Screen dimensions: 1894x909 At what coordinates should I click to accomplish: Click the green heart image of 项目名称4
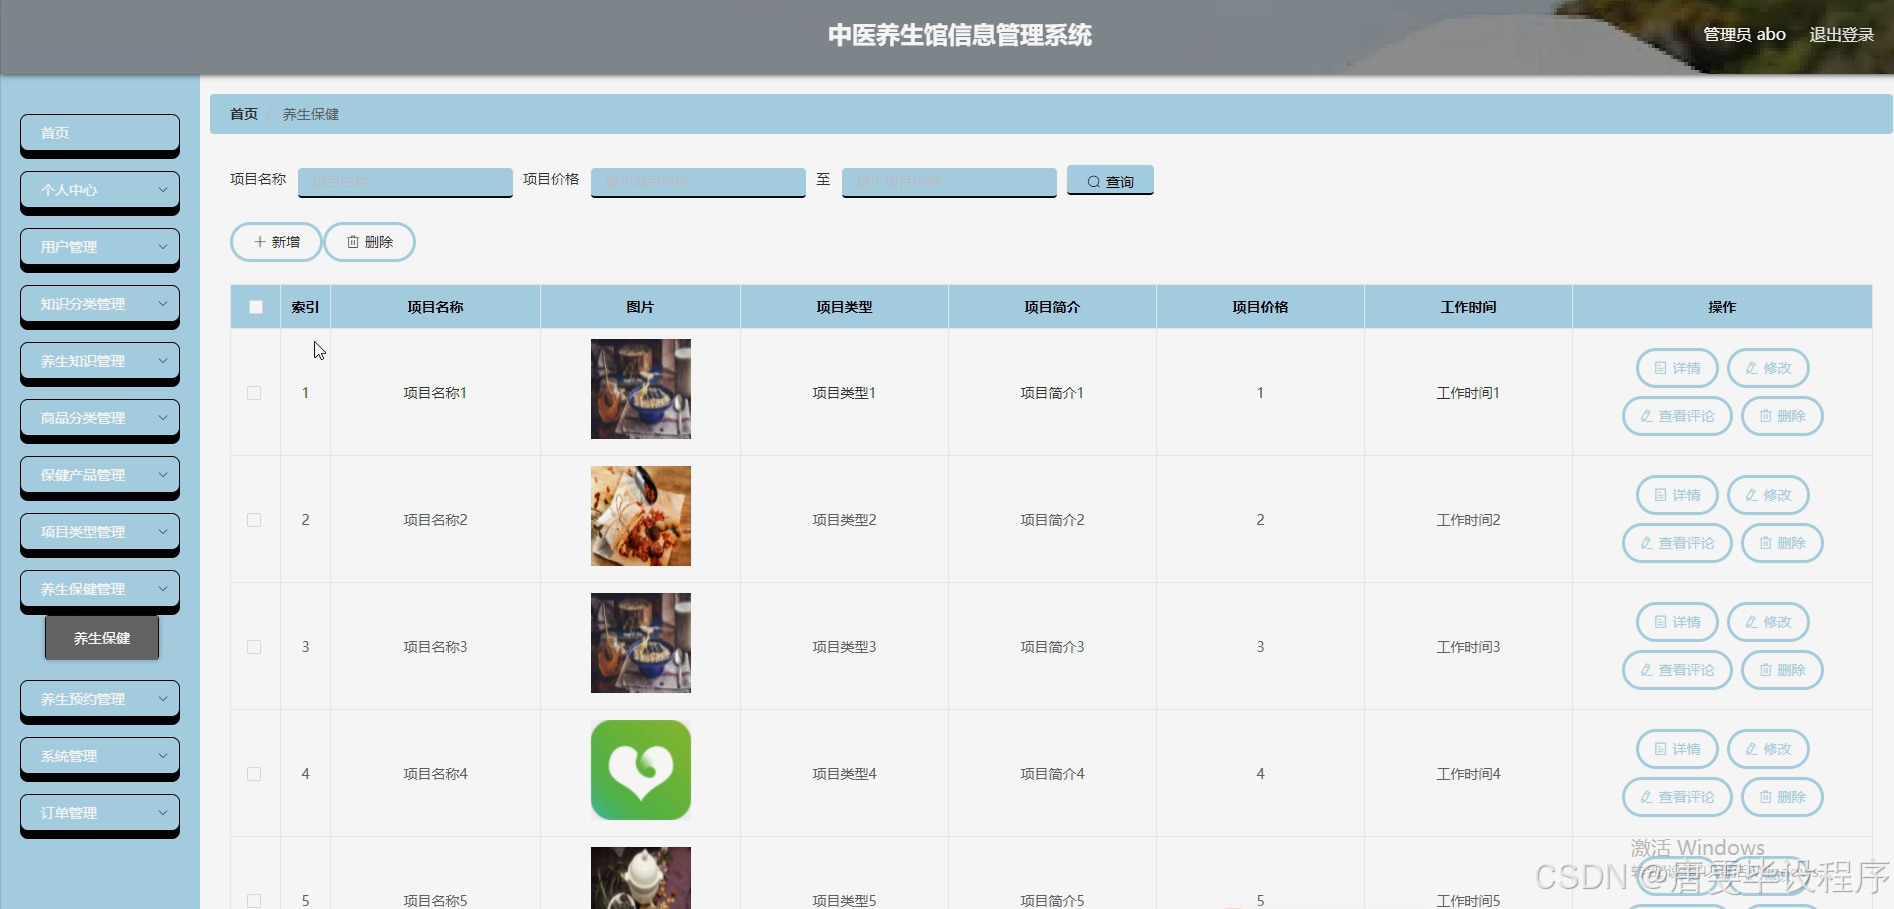(641, 770)
